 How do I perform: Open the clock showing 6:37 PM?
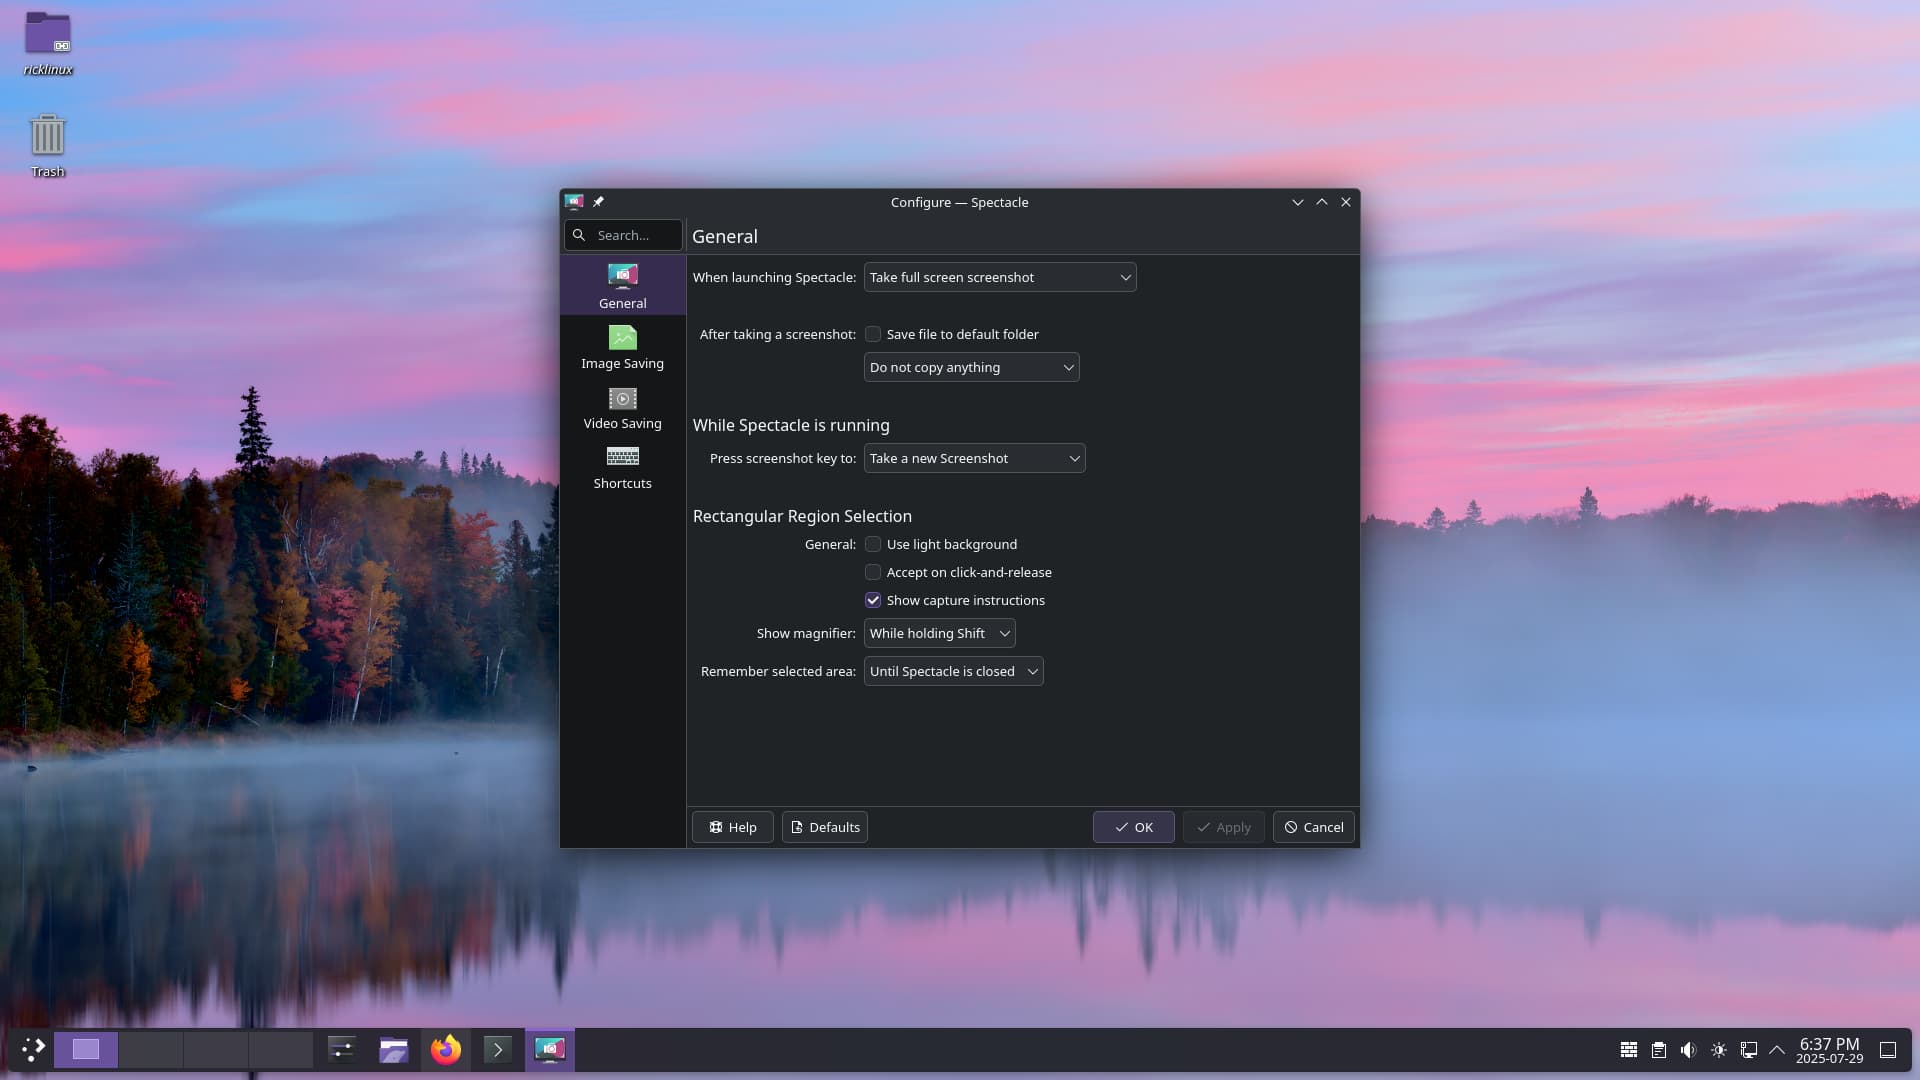point(1829,1050)
